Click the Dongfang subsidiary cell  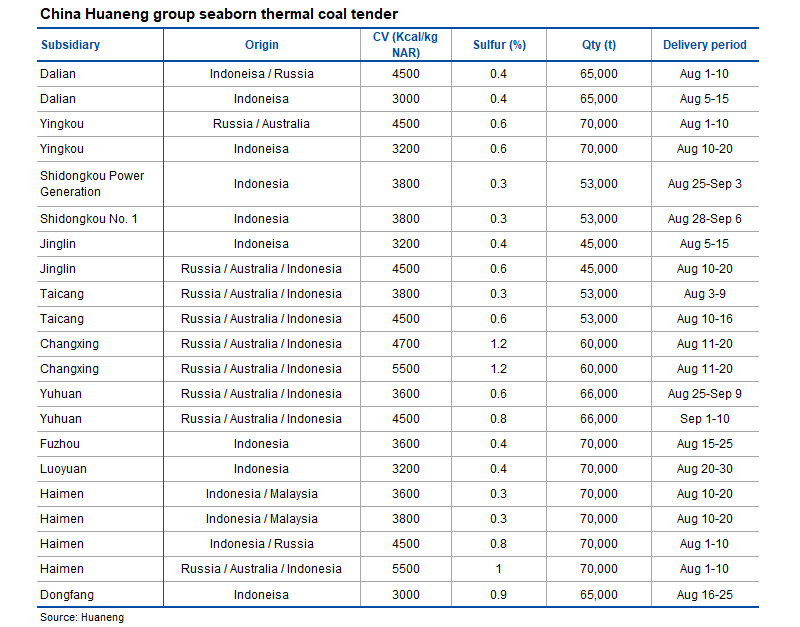pyautogui.click(x=67, y=595)
